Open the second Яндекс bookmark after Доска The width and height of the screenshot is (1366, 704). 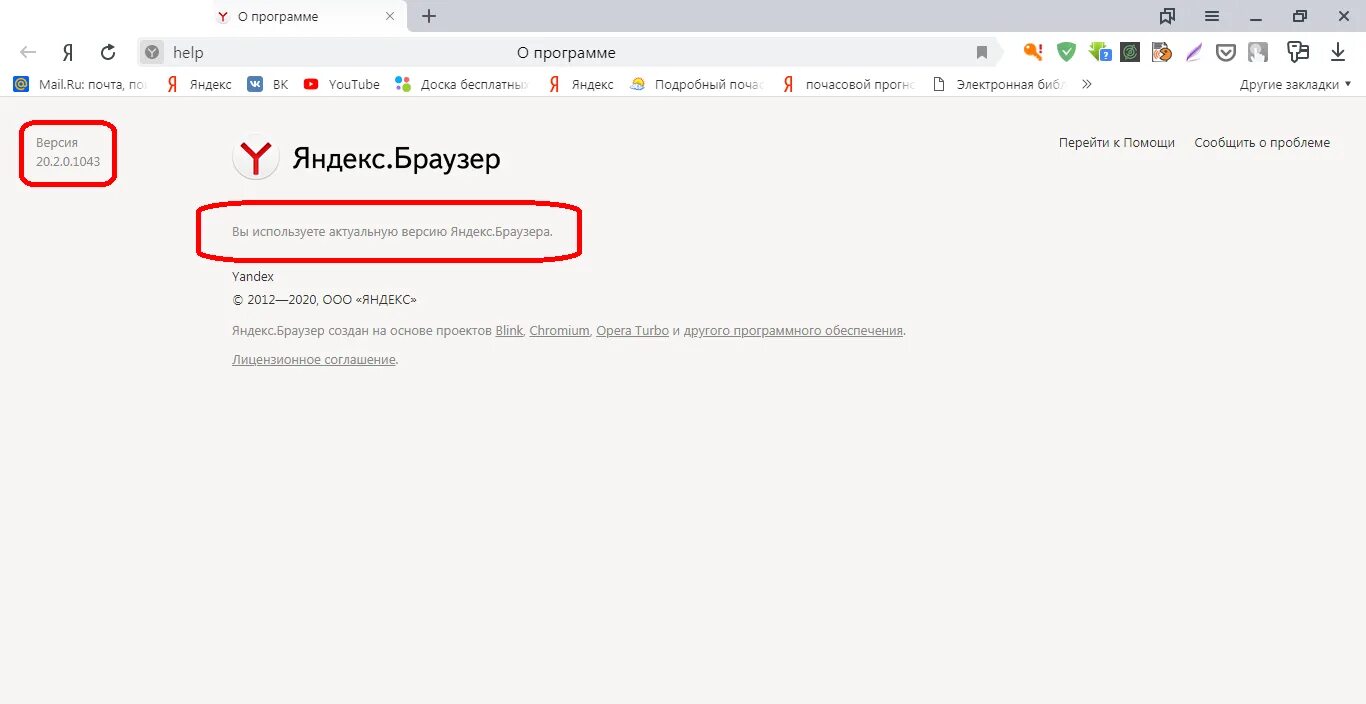point(581,85)
